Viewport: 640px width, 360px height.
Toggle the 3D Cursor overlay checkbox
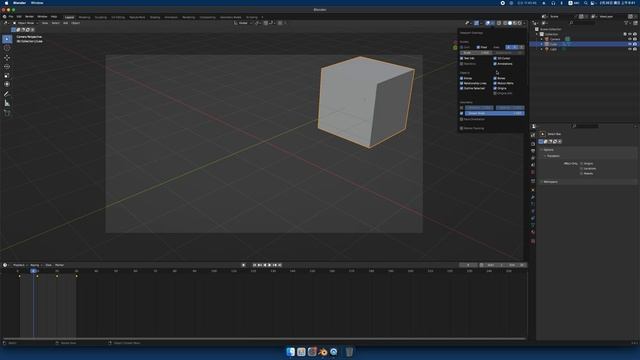[x=495, y=58]
